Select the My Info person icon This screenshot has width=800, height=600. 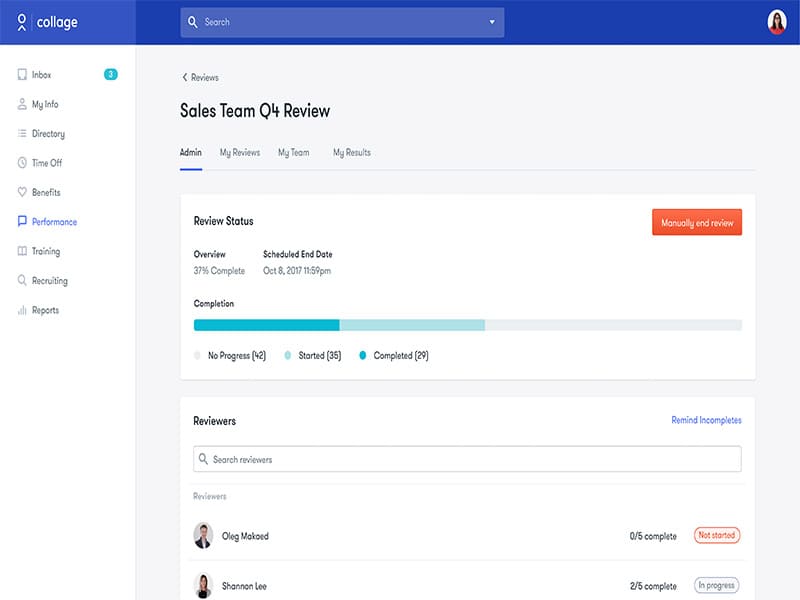tap(22, 104)
